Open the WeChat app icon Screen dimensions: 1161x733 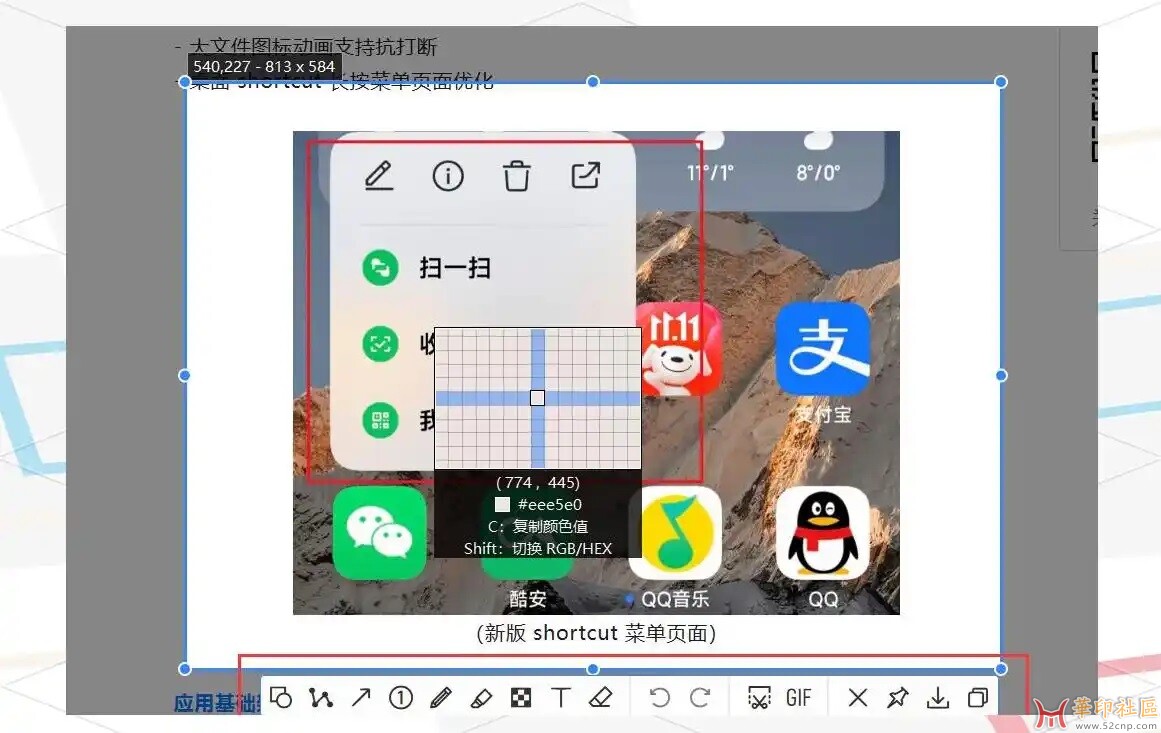pos(379,533)
